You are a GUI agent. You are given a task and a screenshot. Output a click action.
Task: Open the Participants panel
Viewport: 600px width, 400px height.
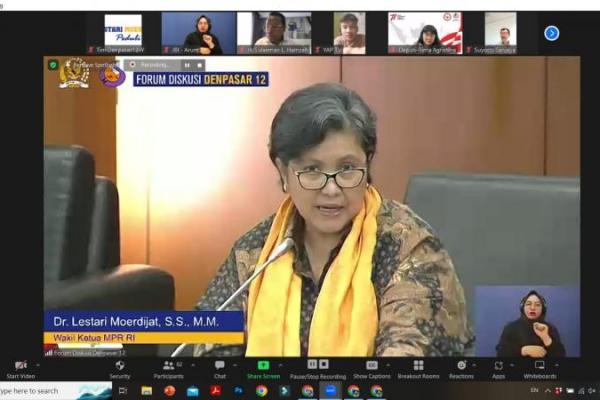click(x=167, y=366)
